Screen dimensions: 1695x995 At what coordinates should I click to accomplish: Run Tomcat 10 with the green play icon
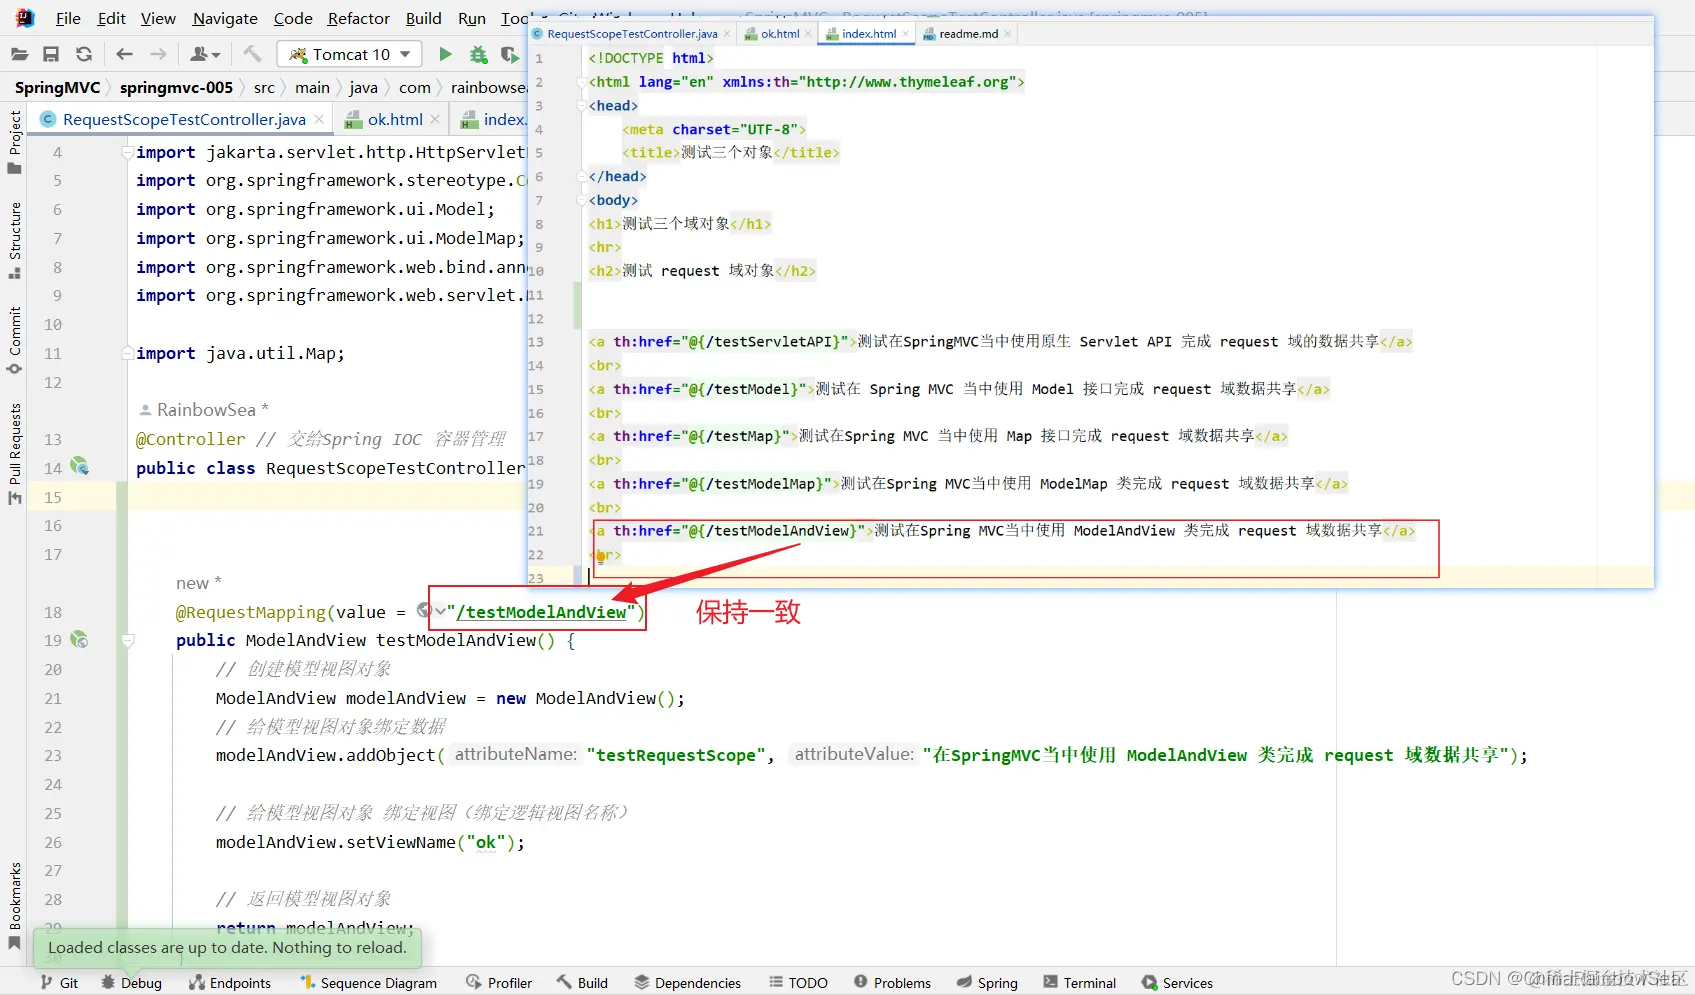446,54
